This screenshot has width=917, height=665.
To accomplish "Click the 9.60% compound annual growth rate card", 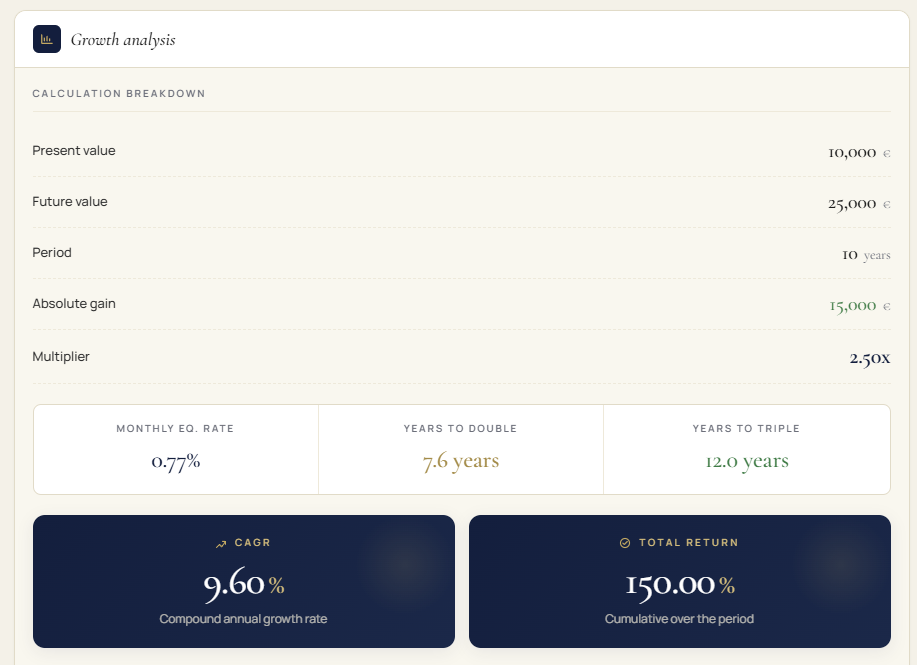I will click(244, 582).
